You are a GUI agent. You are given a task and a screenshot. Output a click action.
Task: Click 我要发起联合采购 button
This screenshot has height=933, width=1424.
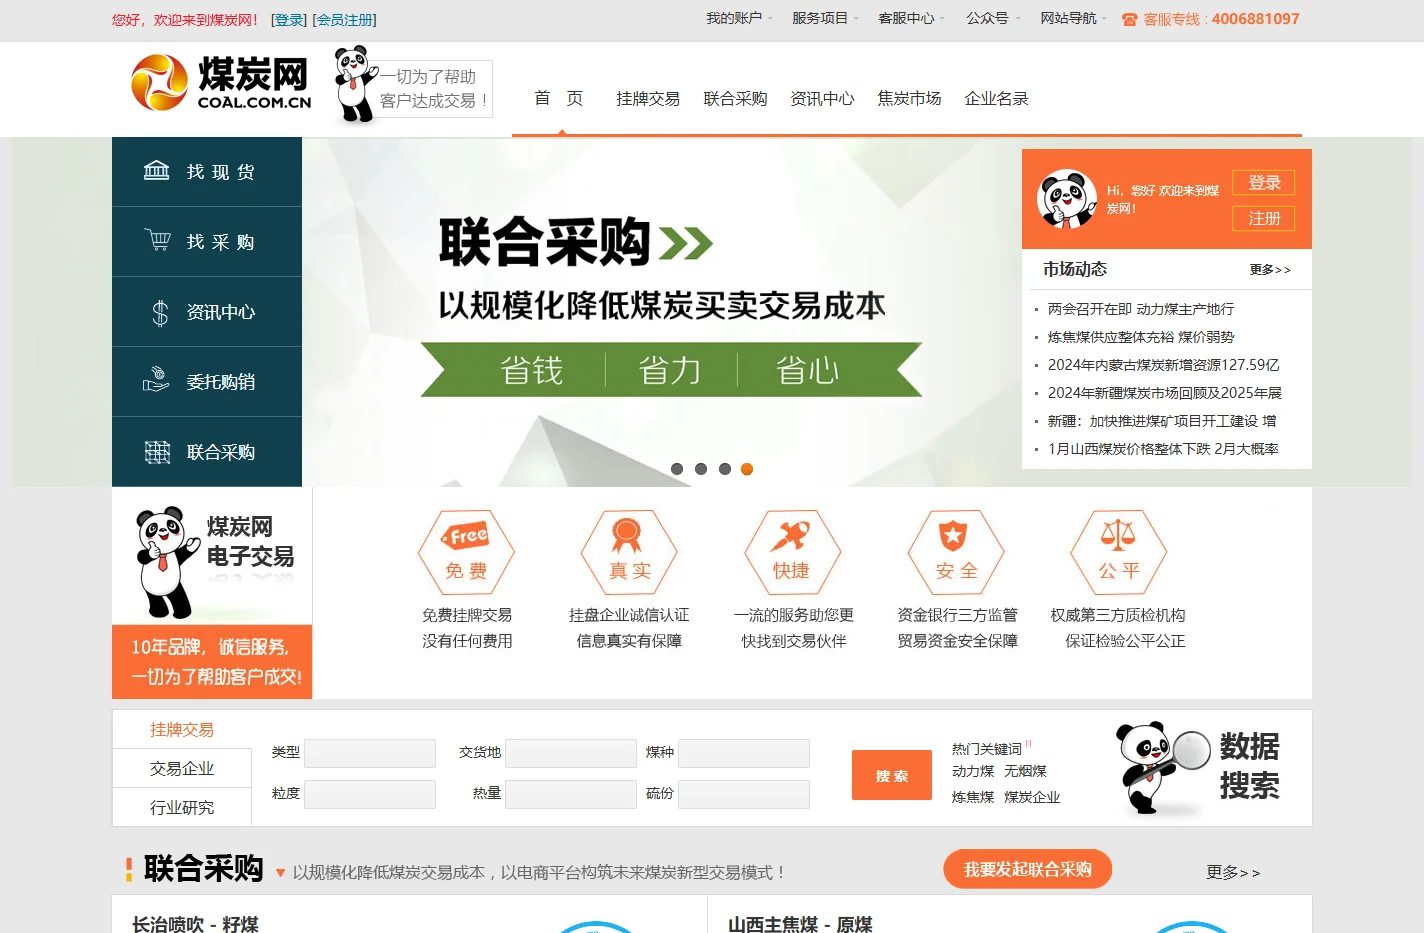pos(1027,870)
